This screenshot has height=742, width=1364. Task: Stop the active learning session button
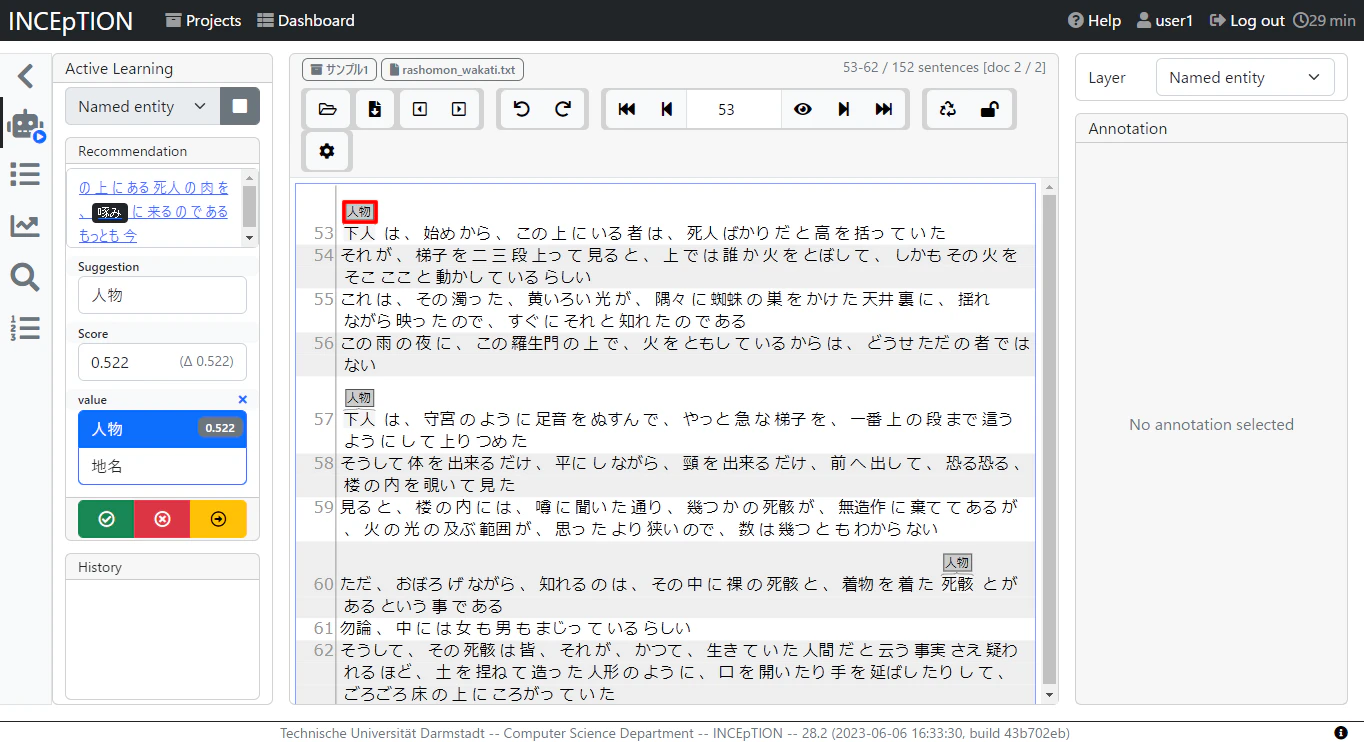click(240, 106)
